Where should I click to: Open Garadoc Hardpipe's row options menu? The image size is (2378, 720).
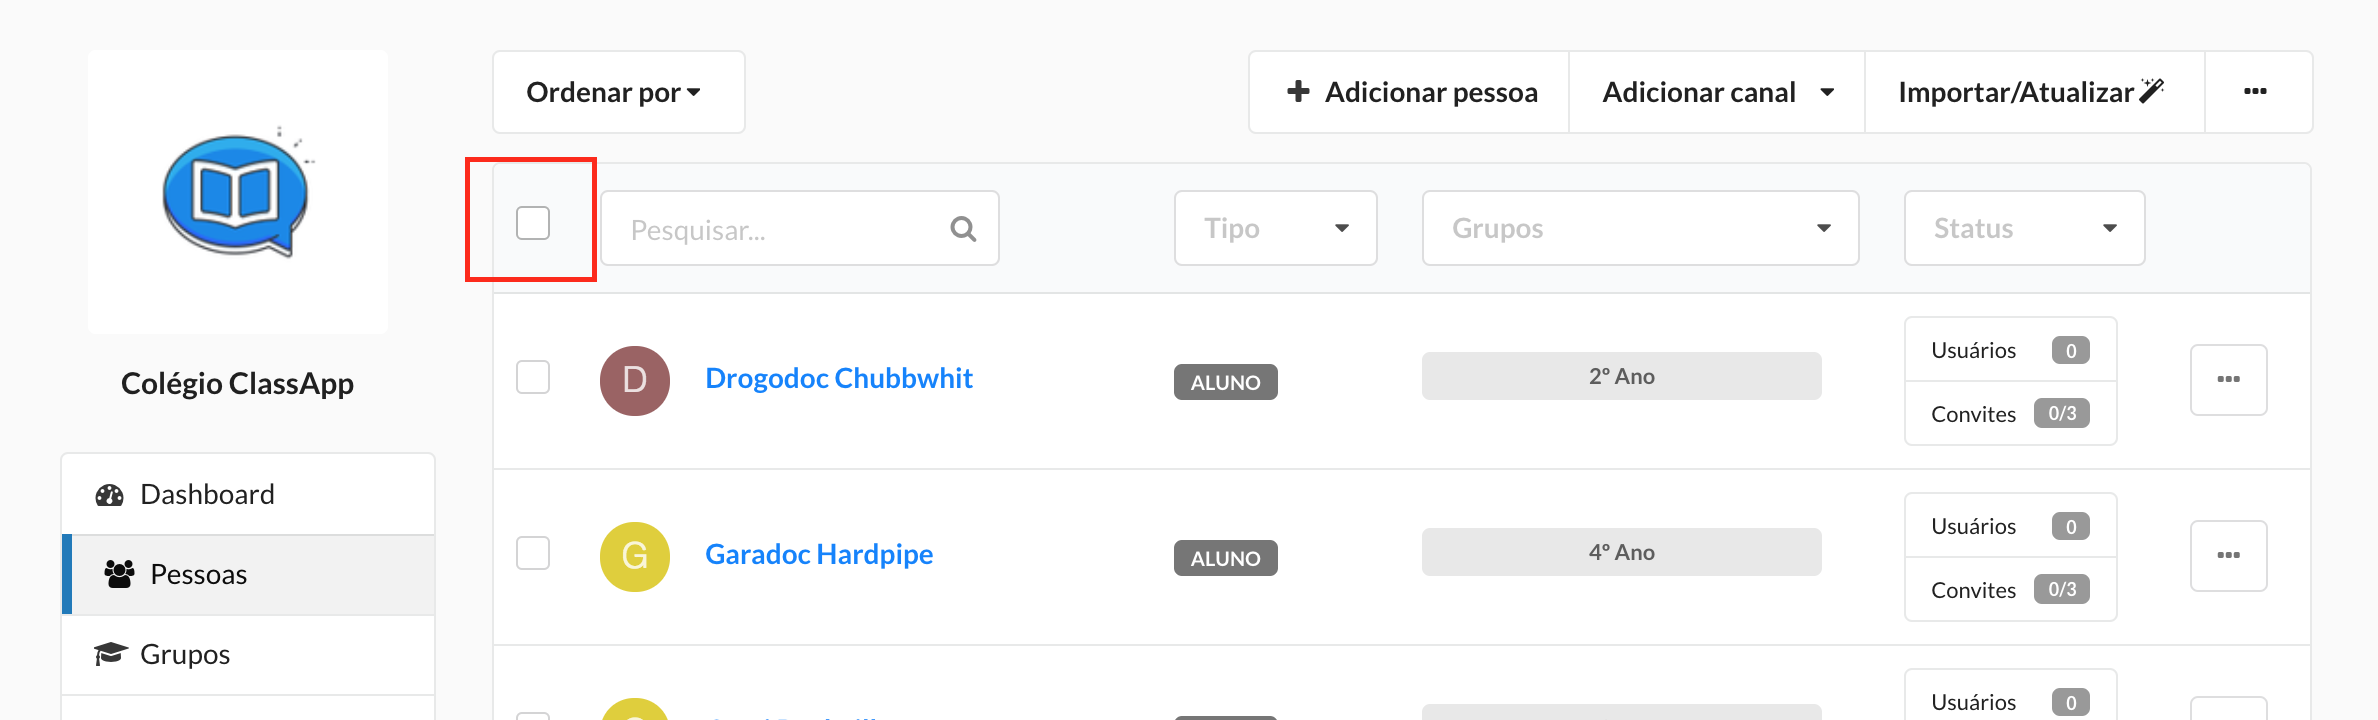(2228, 556)
